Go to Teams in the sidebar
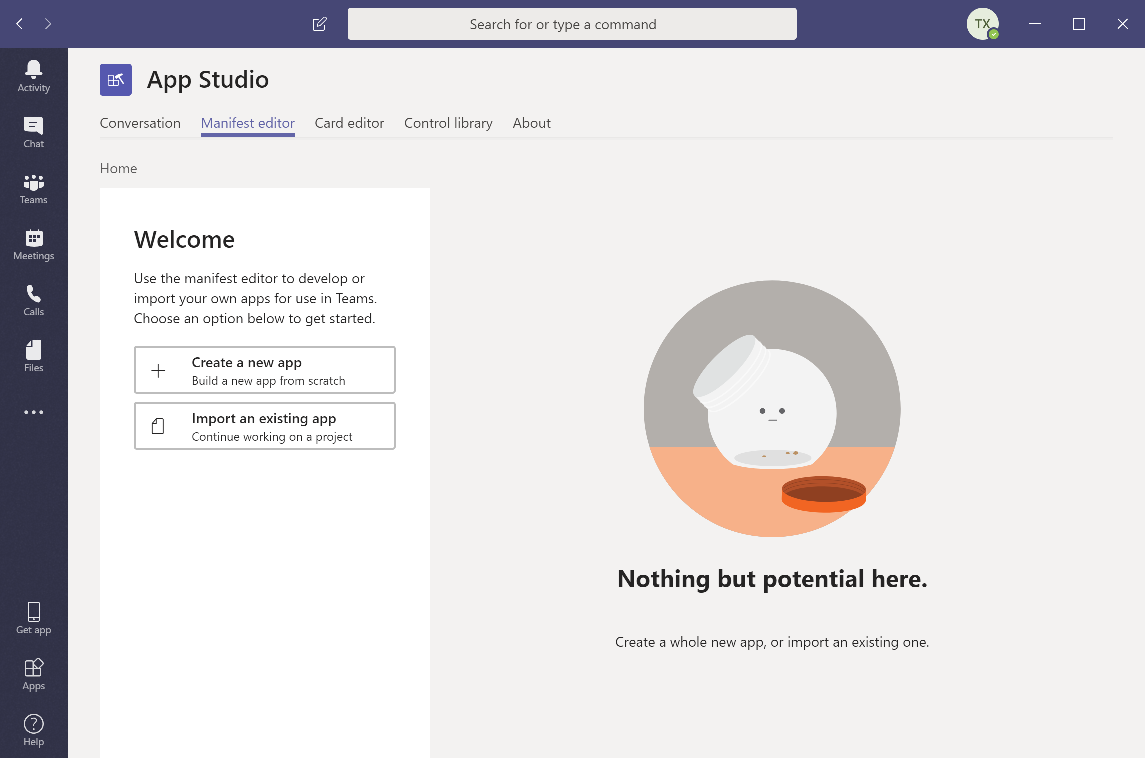 pyautogui.click(x=34, y=188)
